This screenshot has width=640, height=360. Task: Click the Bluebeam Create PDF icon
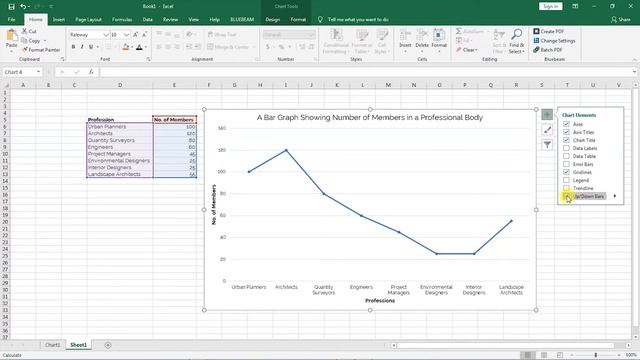point(536,31)
